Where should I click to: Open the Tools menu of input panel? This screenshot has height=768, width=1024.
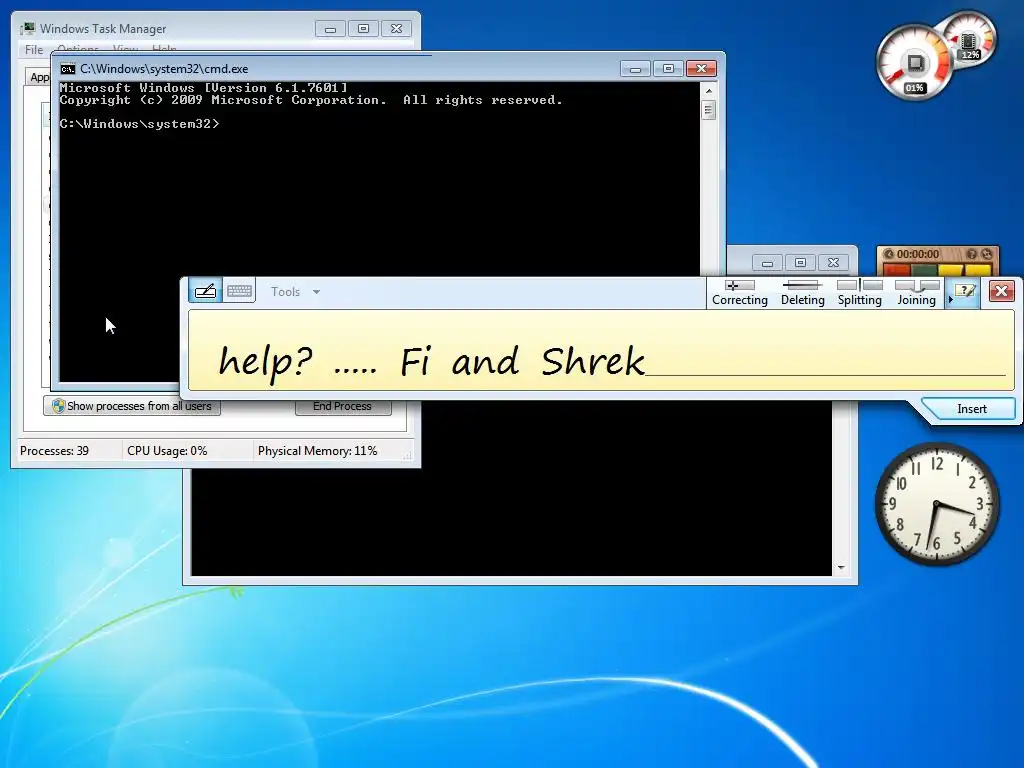point(295,292)
